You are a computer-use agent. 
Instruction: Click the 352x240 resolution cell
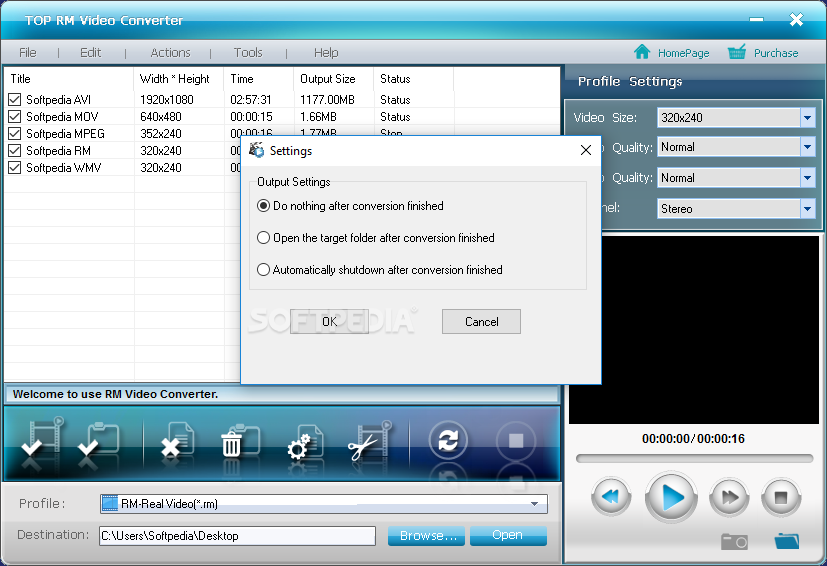tap(161, 133)
